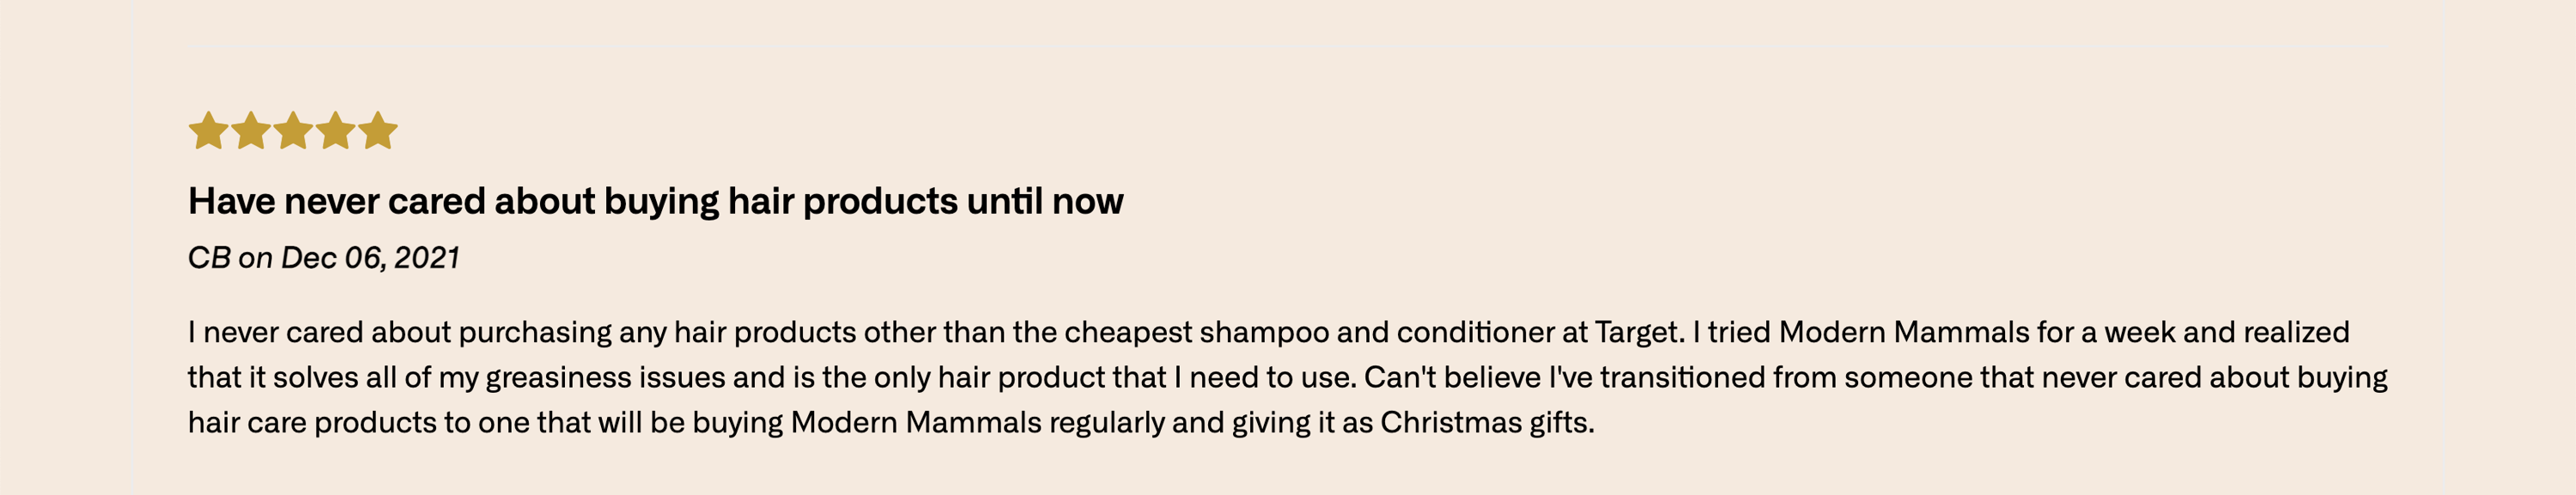Select the fourth gold rating star
2576x495 pixels.
coord(336,130)
